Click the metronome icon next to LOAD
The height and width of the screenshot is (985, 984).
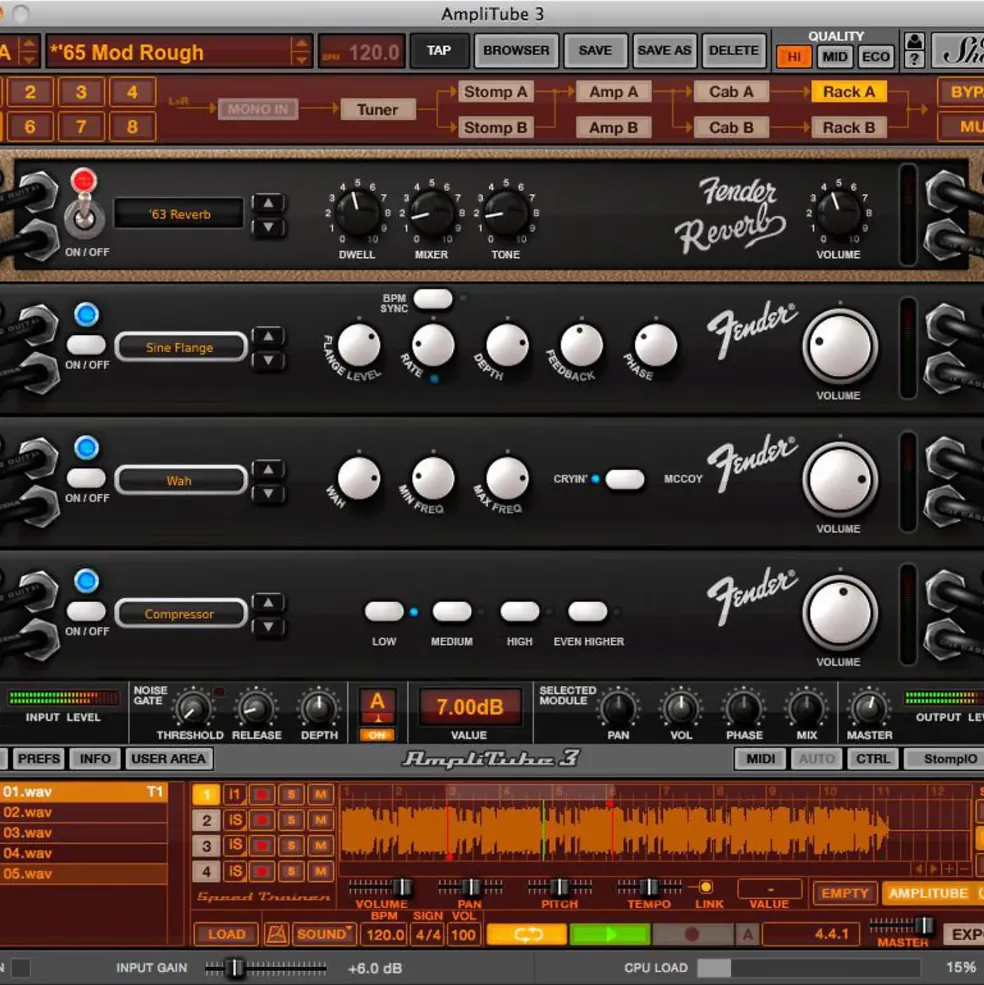tap(276, 934)
